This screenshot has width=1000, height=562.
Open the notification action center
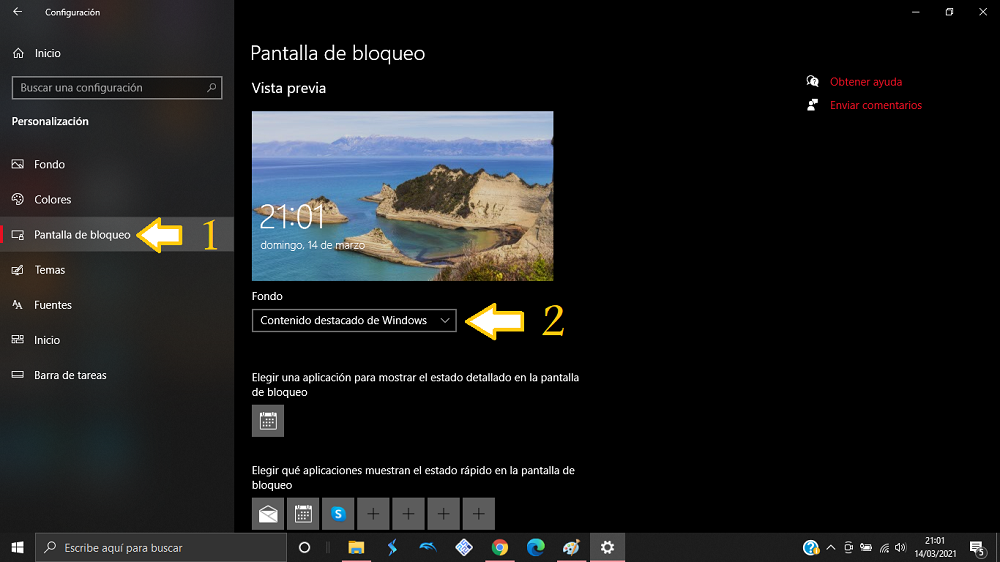click(976, 547)
